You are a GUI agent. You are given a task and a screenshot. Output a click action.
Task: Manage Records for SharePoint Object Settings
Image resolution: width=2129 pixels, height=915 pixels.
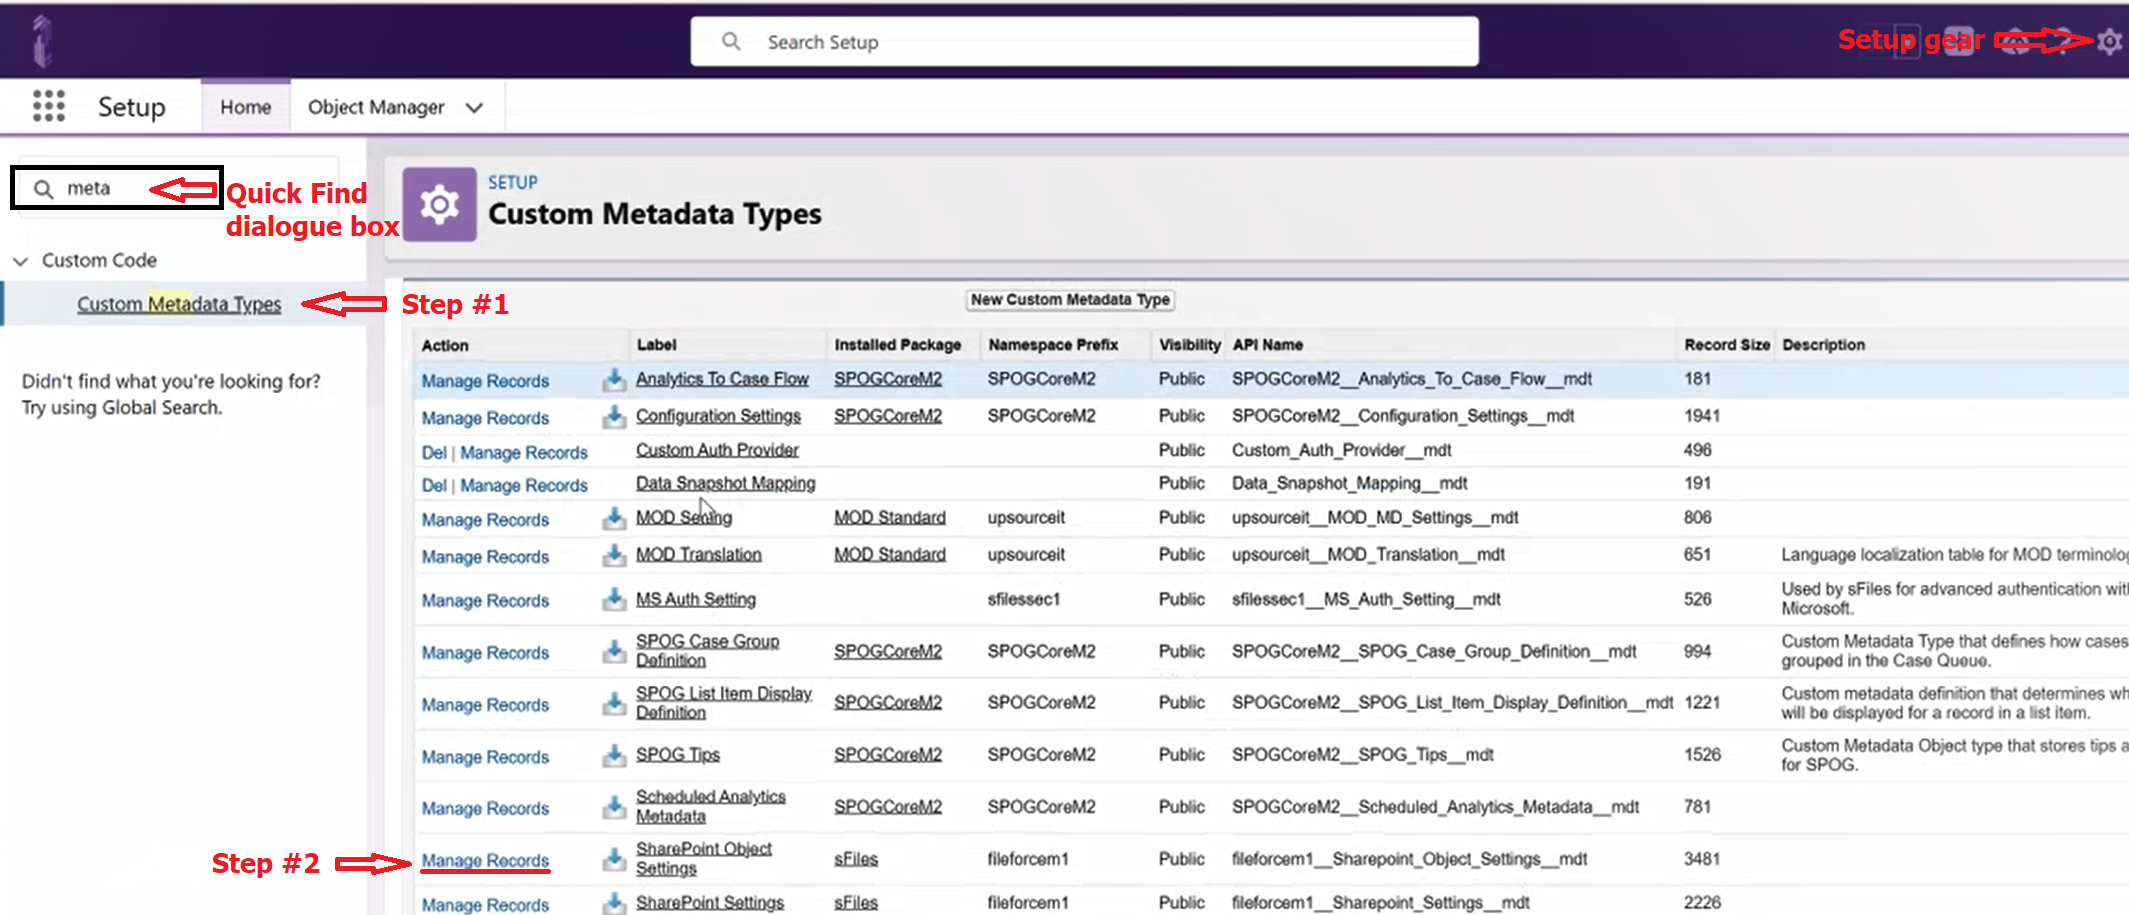[485, 860]
